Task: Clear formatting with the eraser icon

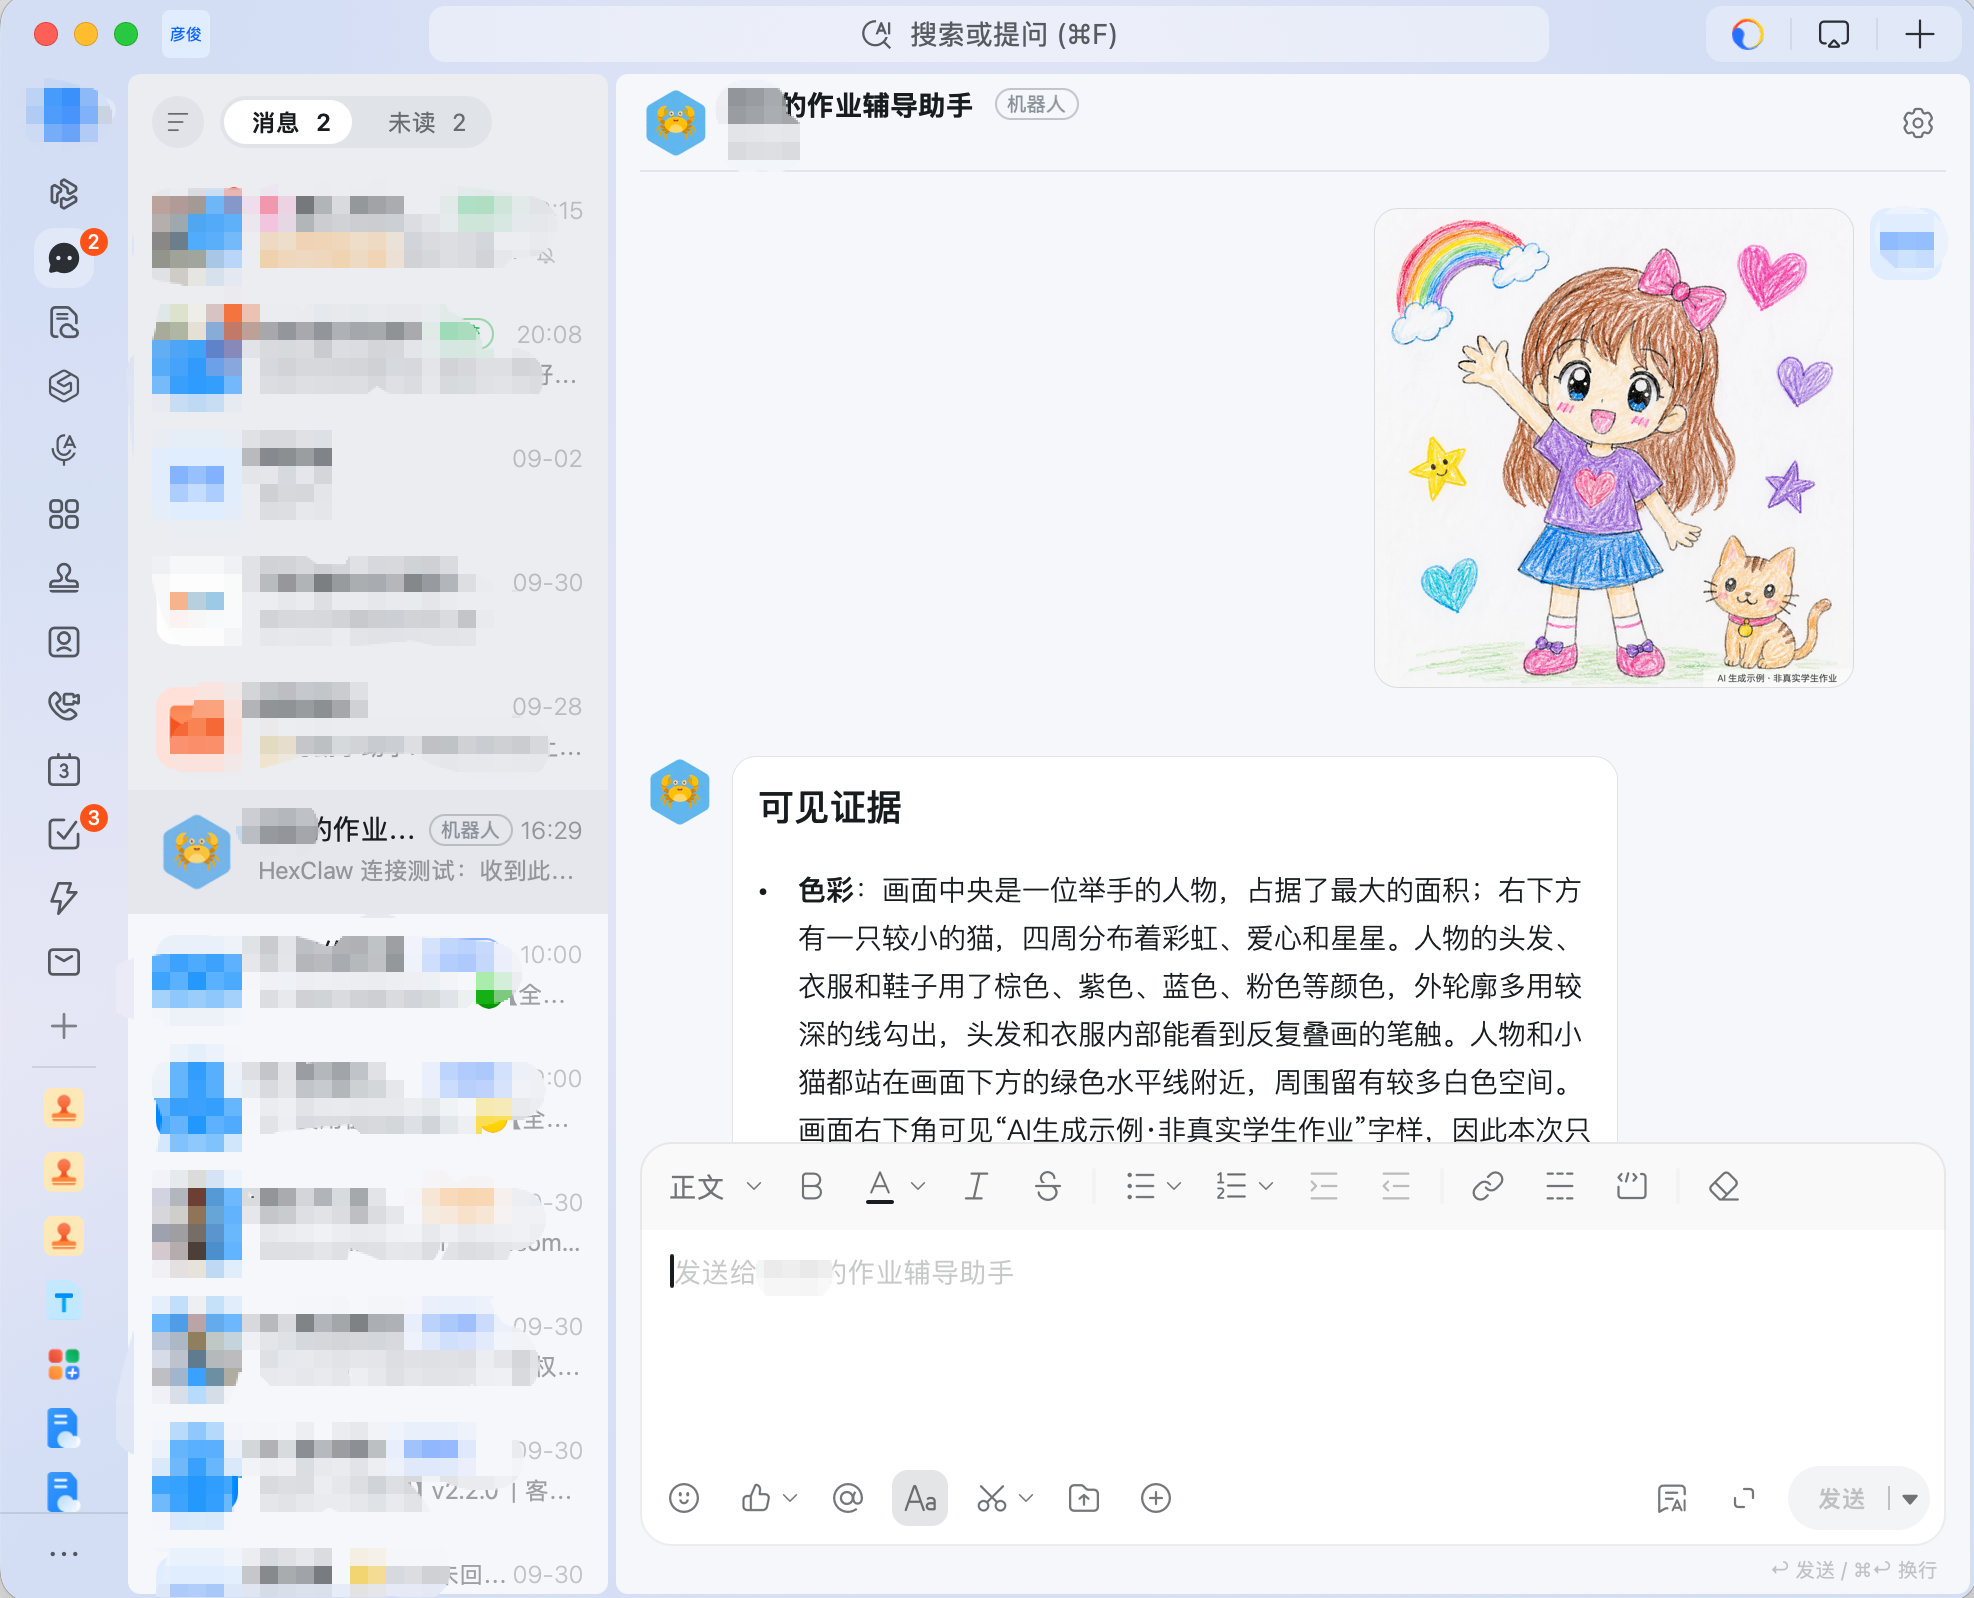Action: pos(1724,1187)
